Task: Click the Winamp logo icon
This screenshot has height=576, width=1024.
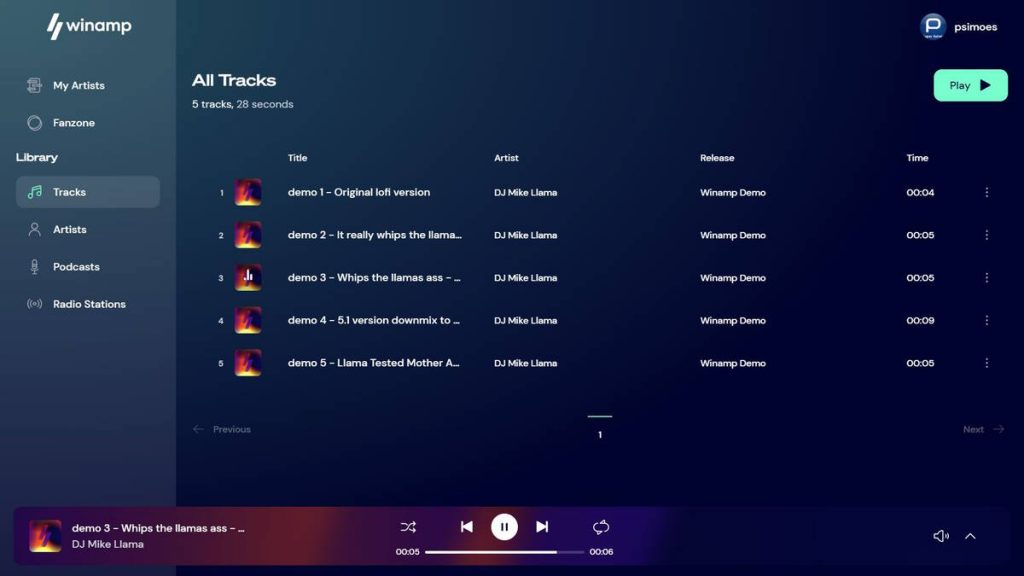Action: 55,26
